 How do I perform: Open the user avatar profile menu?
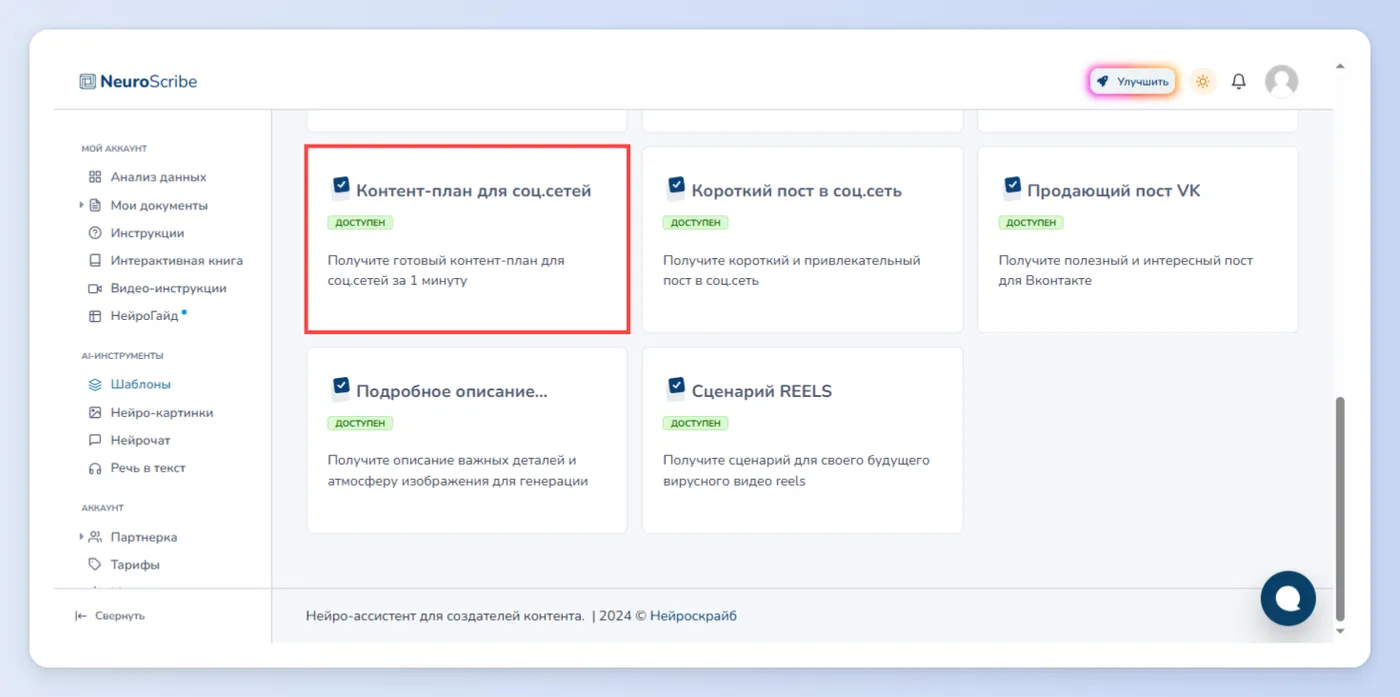pyautogui.click(x=1281, y=81)
